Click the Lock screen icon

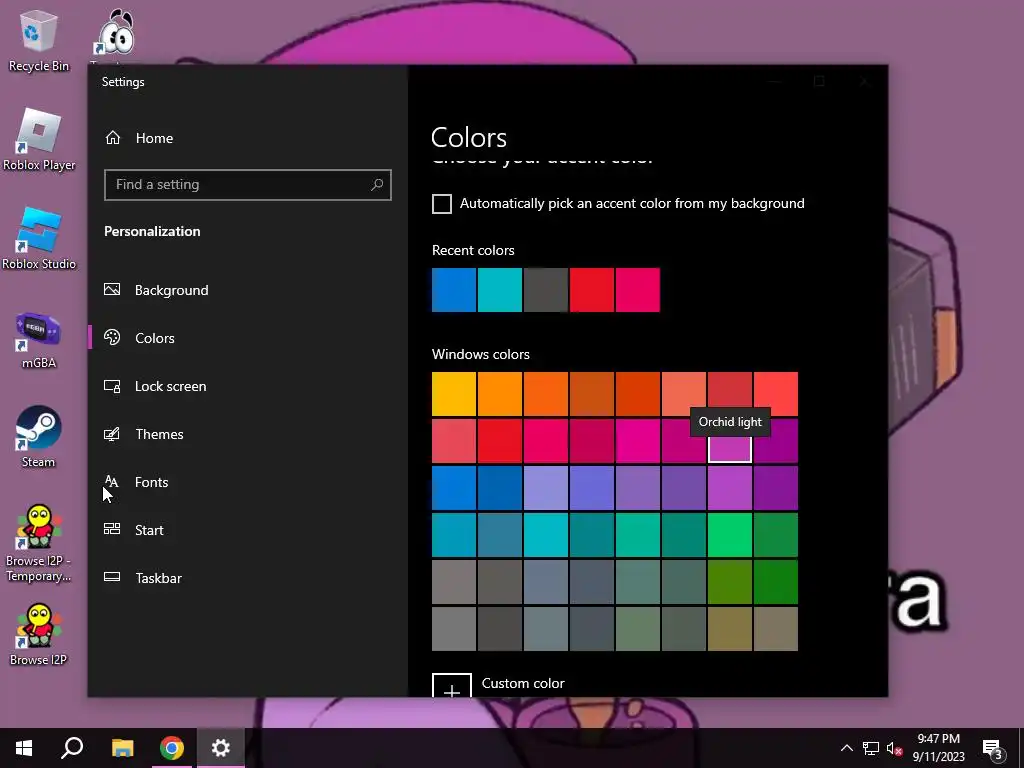112,386
